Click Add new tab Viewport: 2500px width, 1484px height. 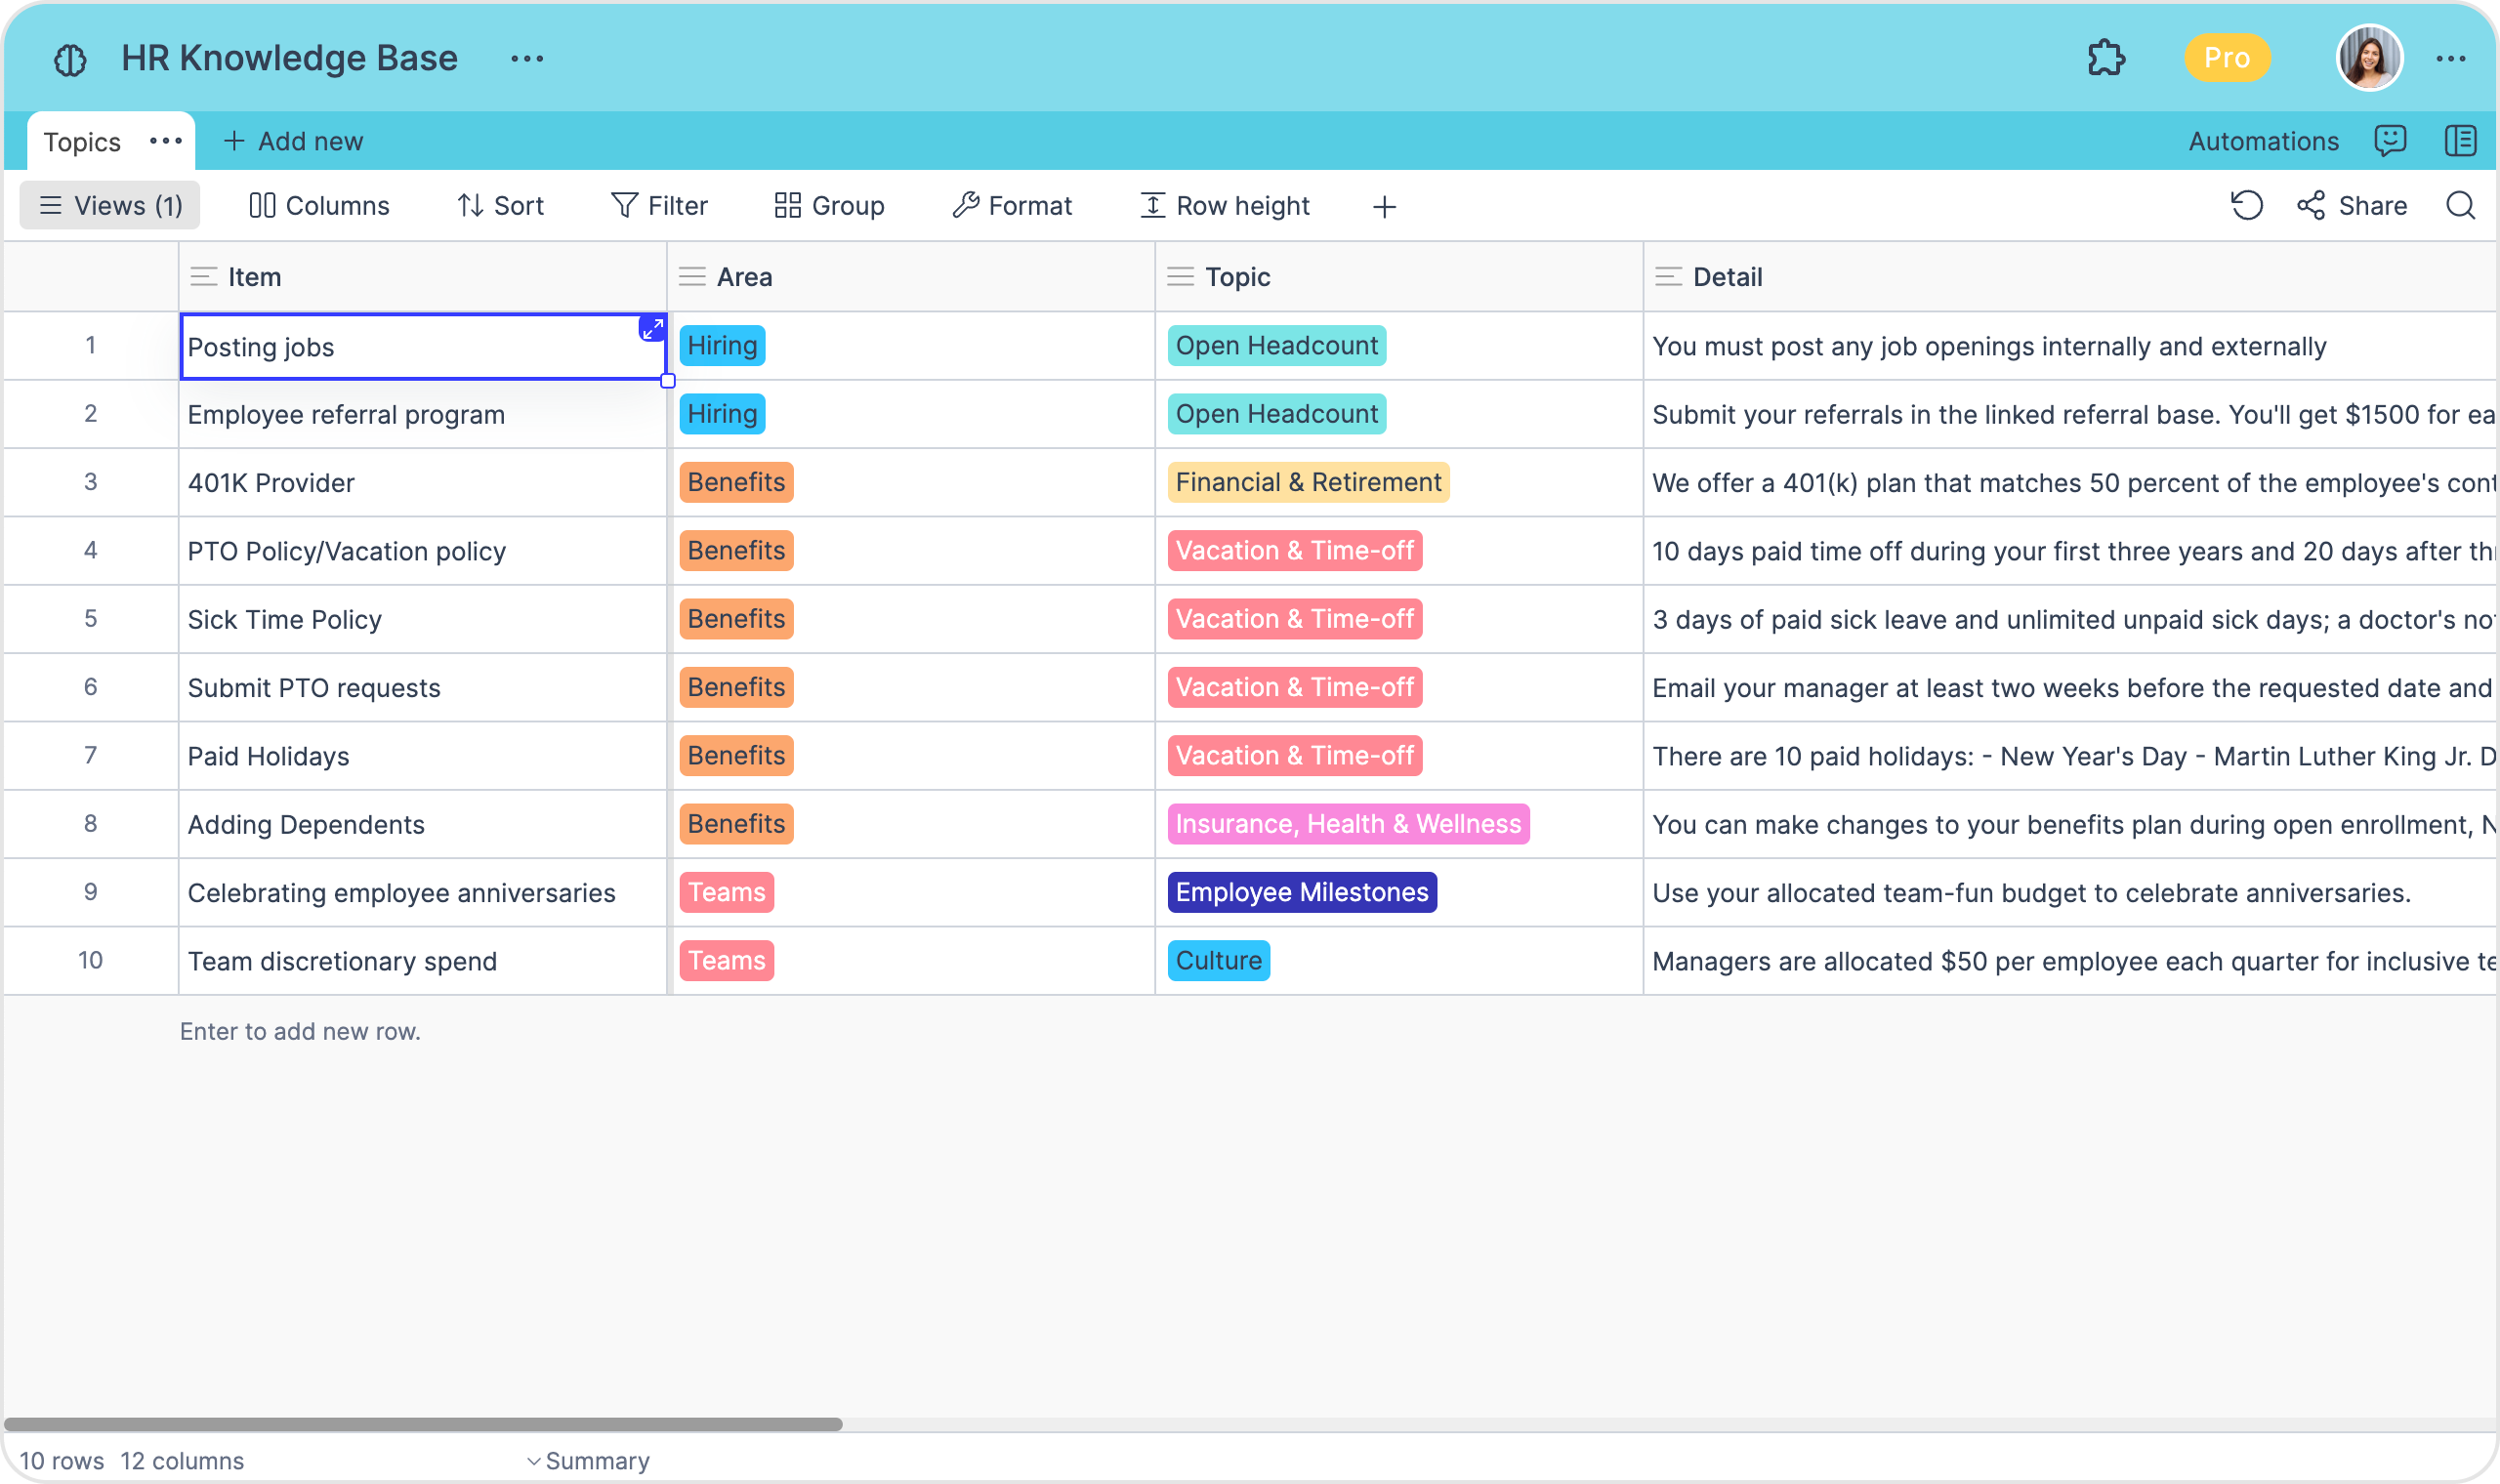click(293, 142)
